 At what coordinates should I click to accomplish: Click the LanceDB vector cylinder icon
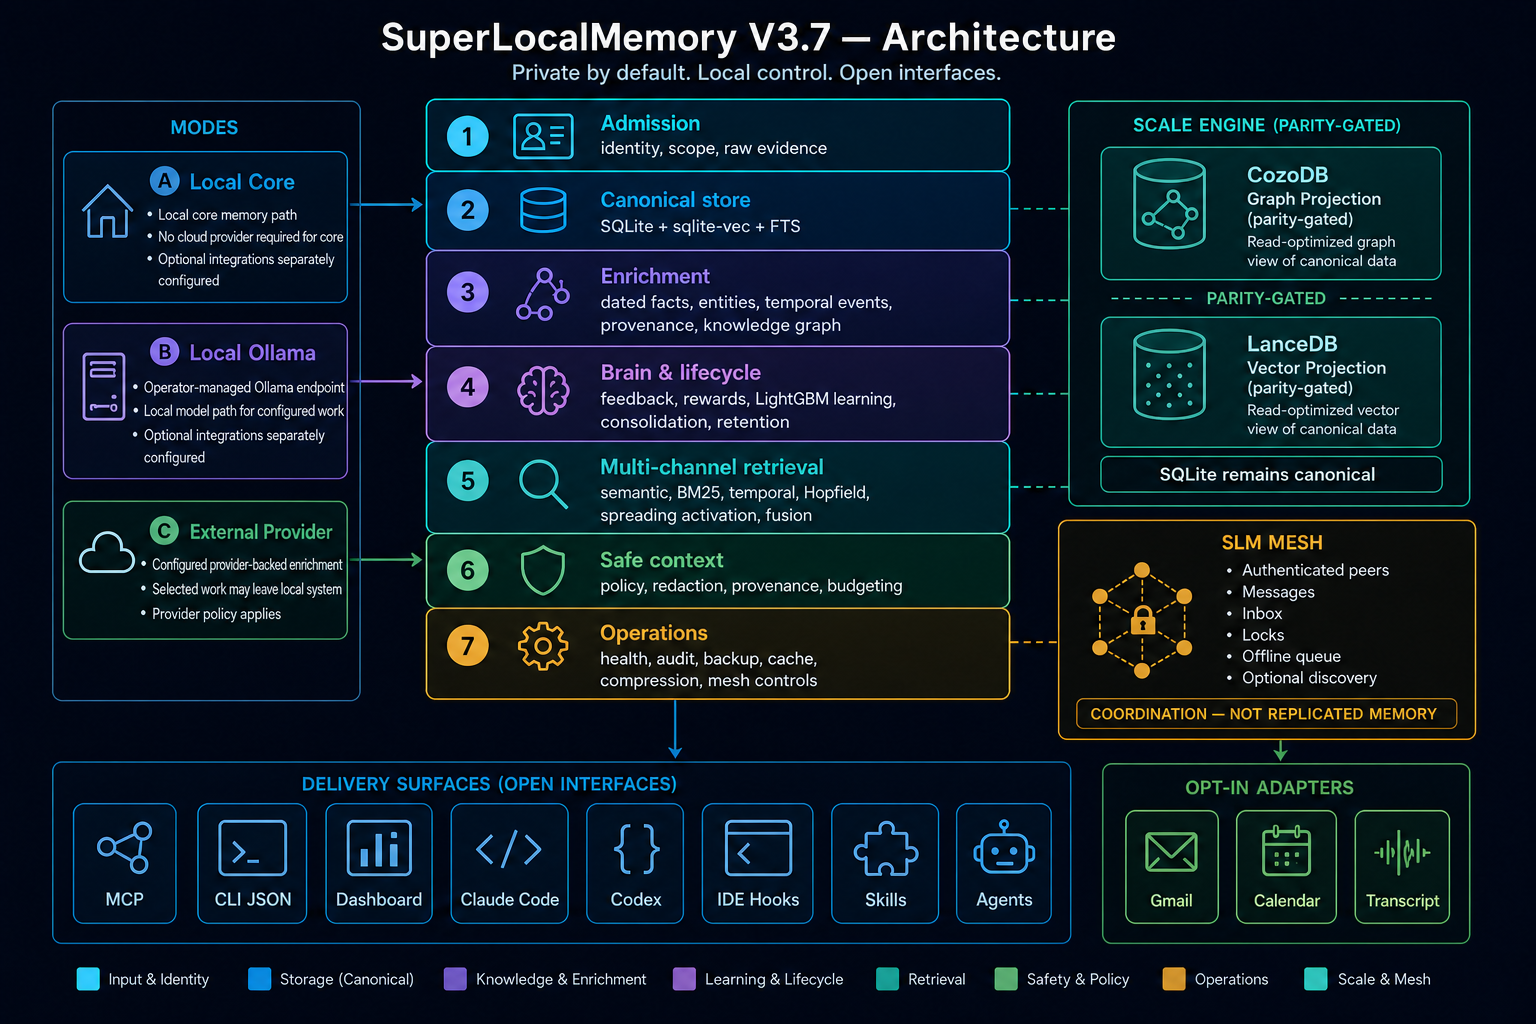pyautogui.click(x=1169, y=374)
